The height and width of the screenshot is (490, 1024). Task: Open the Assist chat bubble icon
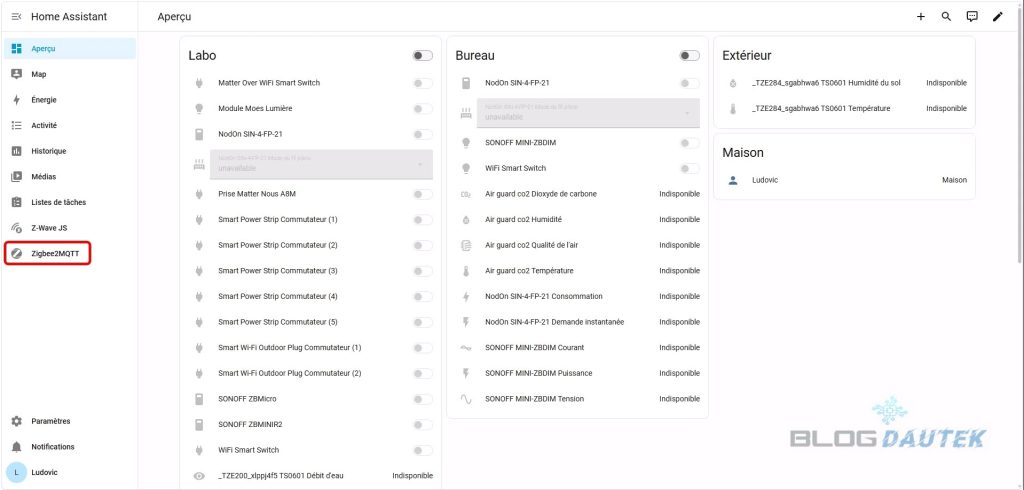(x=972, y=17)
